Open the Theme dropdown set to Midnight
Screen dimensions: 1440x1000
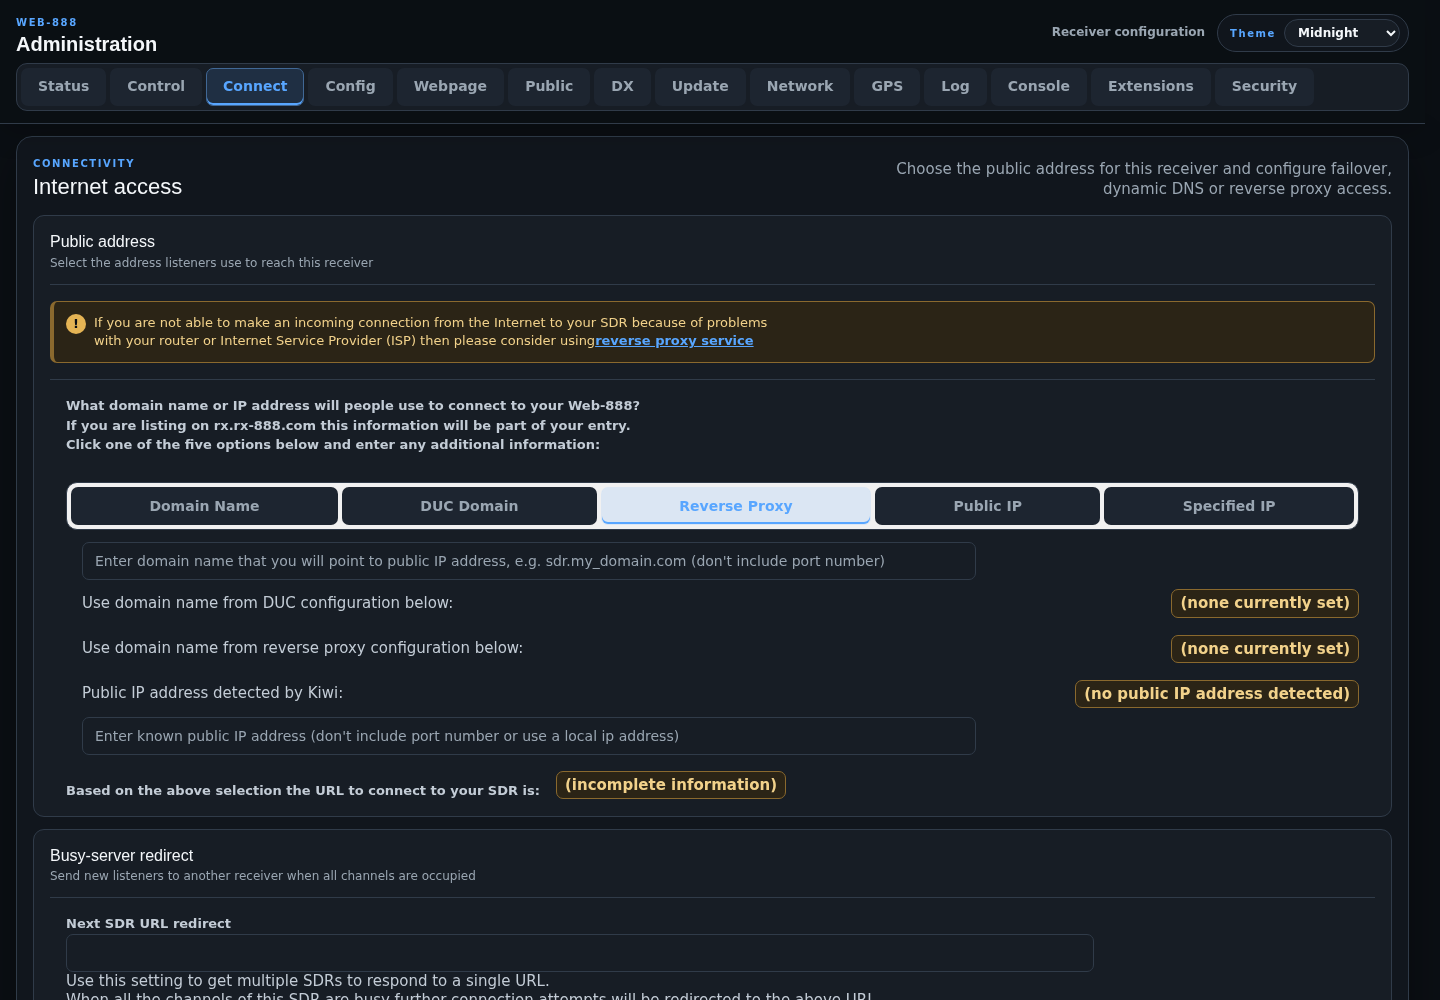tap(1341, 33)
